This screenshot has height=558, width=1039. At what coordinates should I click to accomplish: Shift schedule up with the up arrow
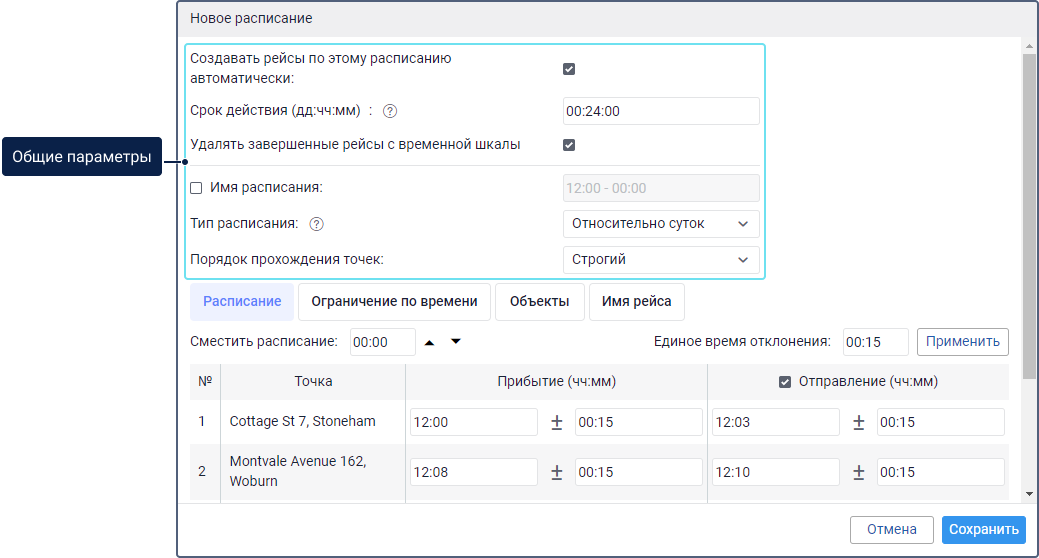coord(430,342)
